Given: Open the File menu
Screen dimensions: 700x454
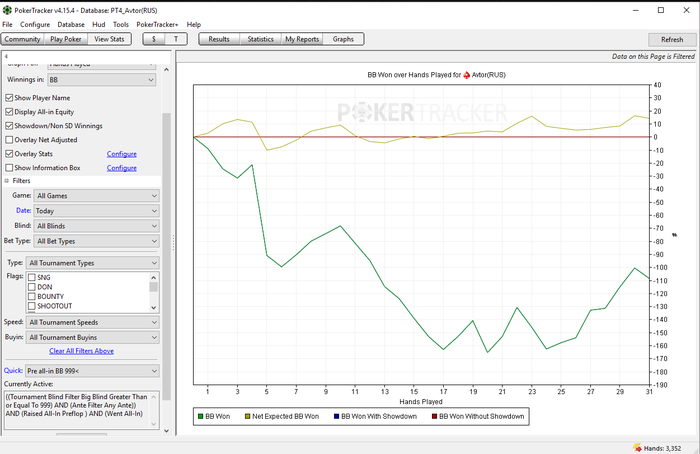Looking at the screenshot, I should click(8, 25).
